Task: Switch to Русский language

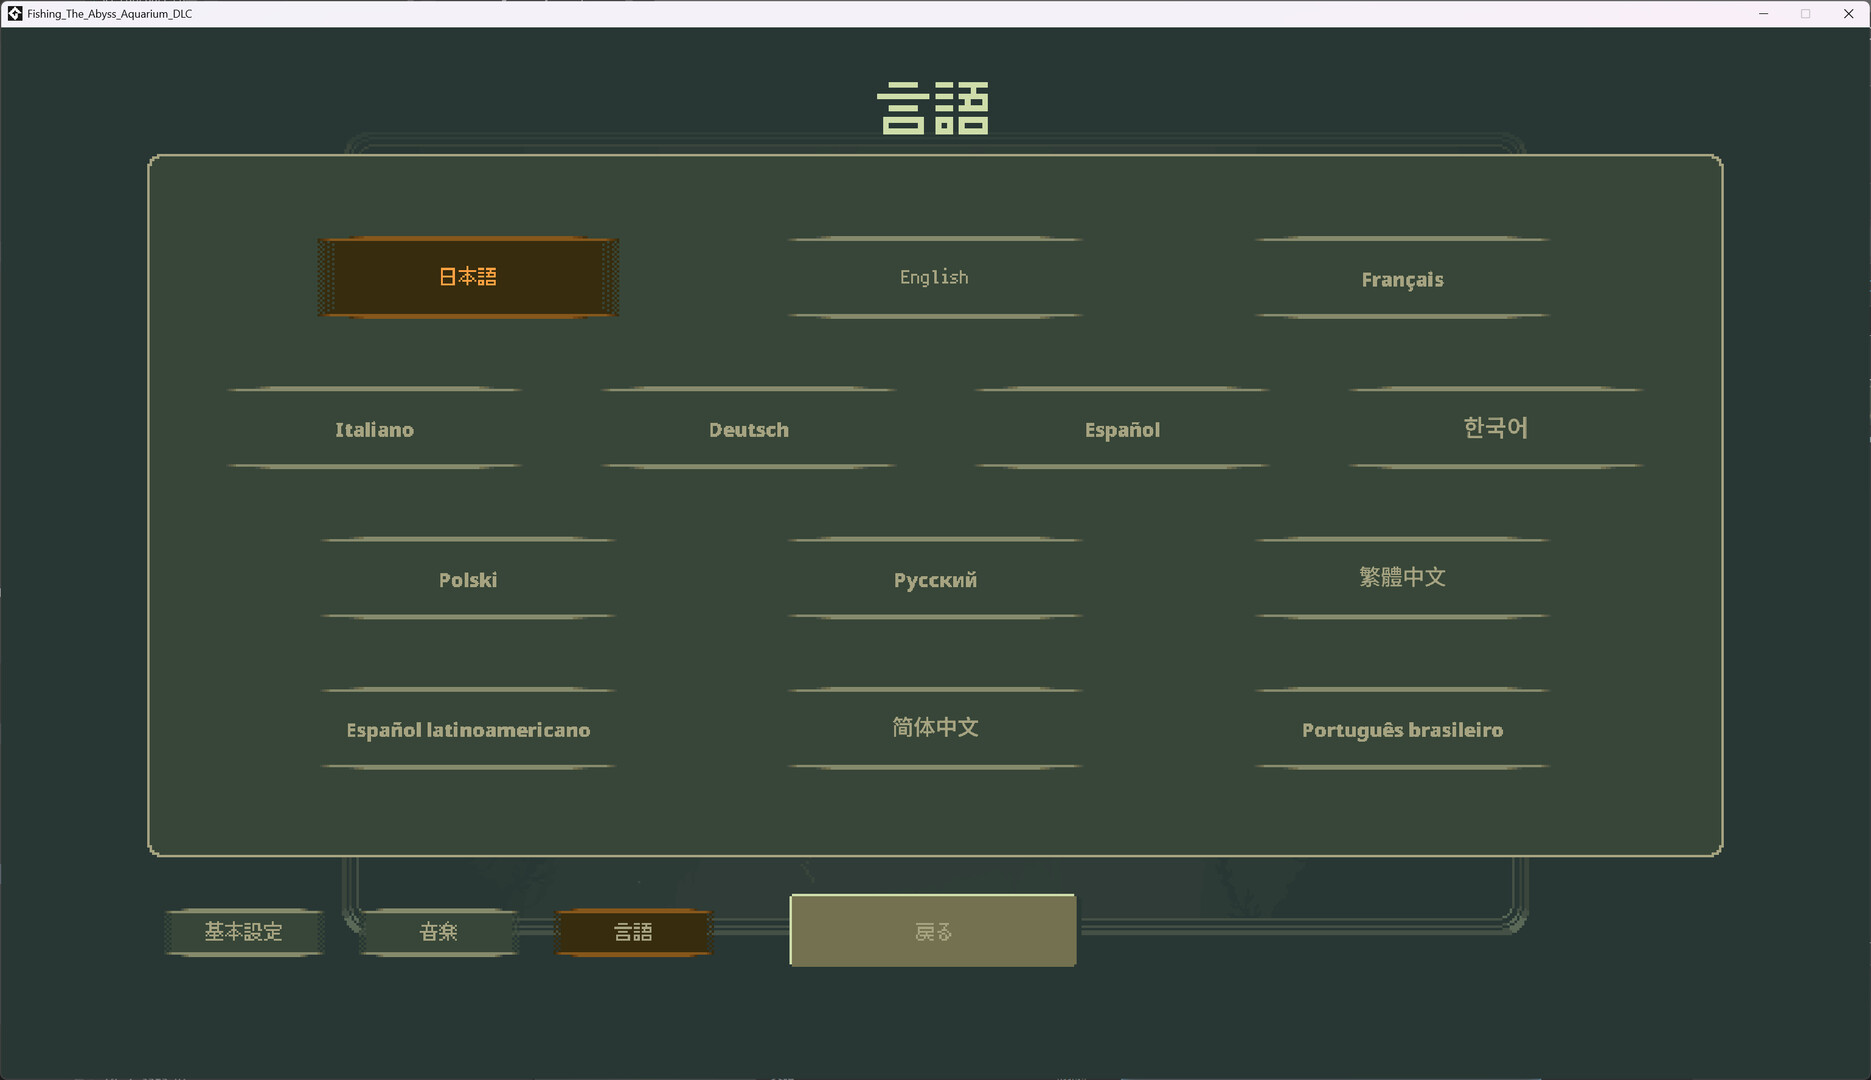Action: (x=934, y=579)
